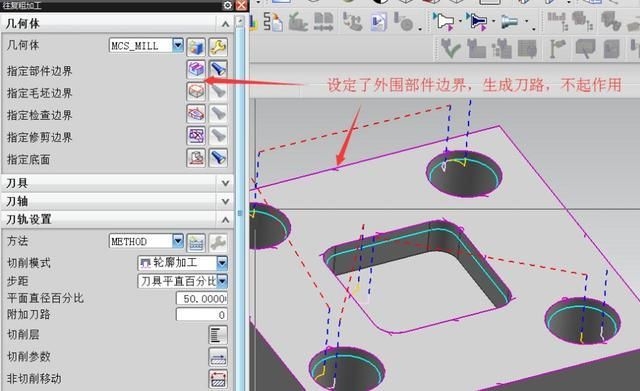Click greyed wrench icon in 方法 row
The width and height of the screenshot is (640, 391).
[218, 243]
